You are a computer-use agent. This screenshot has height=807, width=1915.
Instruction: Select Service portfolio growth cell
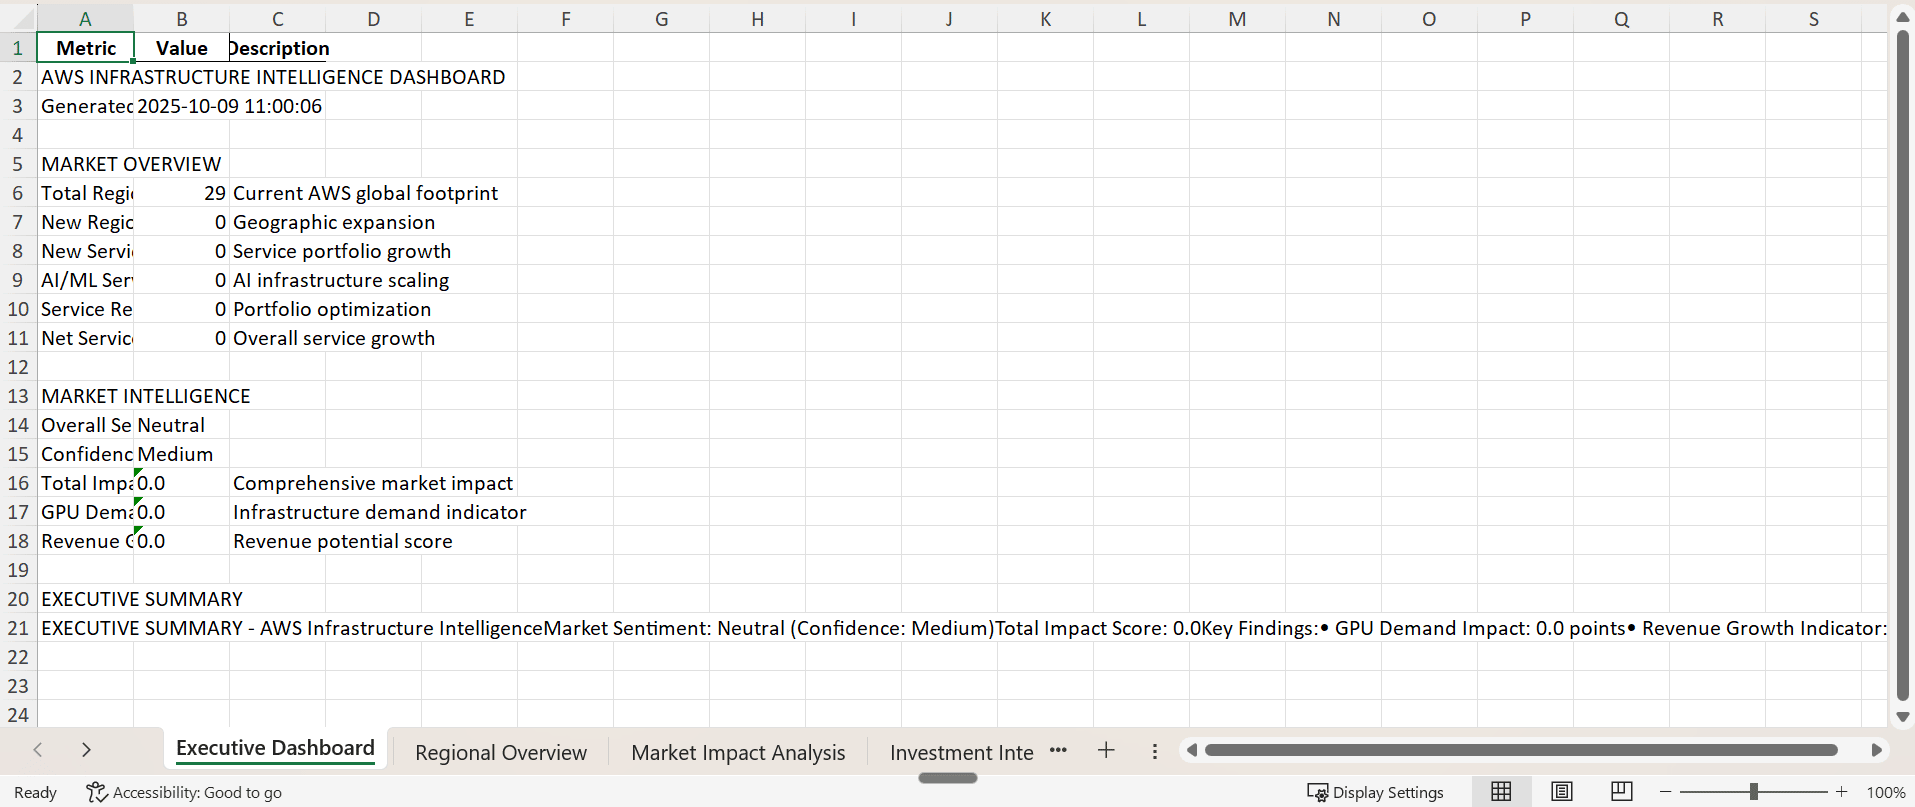pyautogui.click(x=342, y=251)
